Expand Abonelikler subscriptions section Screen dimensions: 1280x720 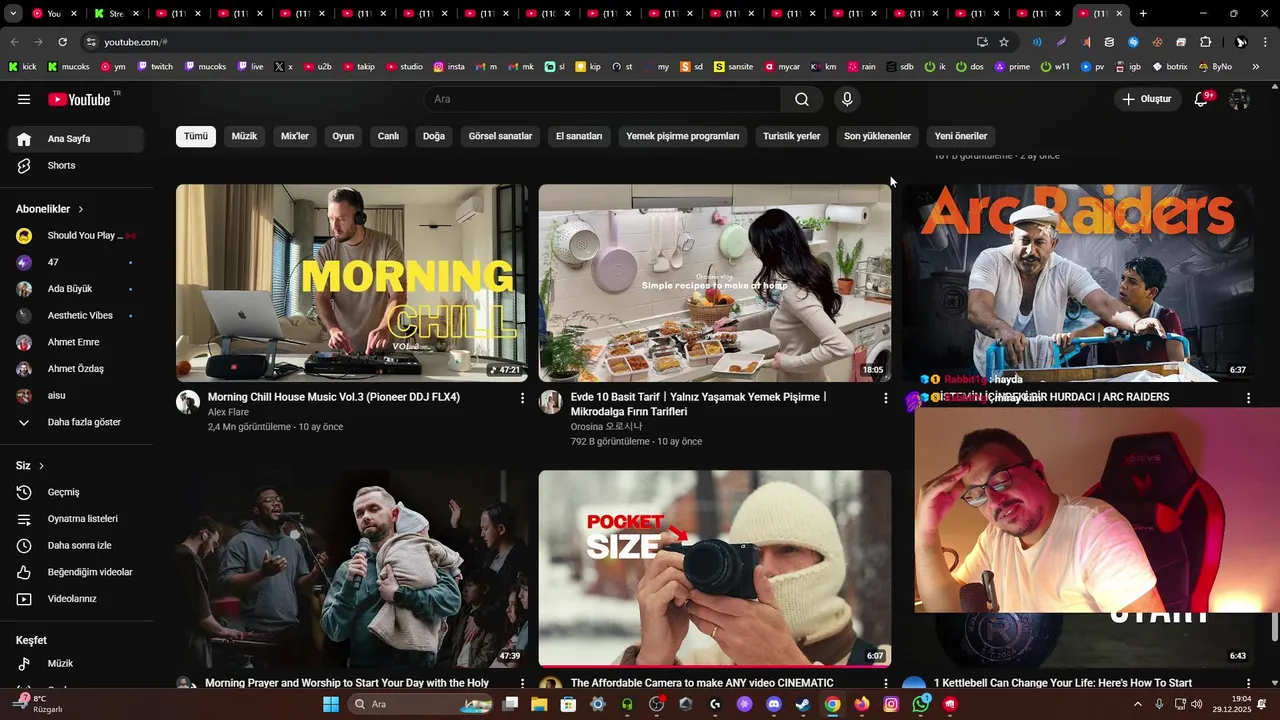point(50,209)
